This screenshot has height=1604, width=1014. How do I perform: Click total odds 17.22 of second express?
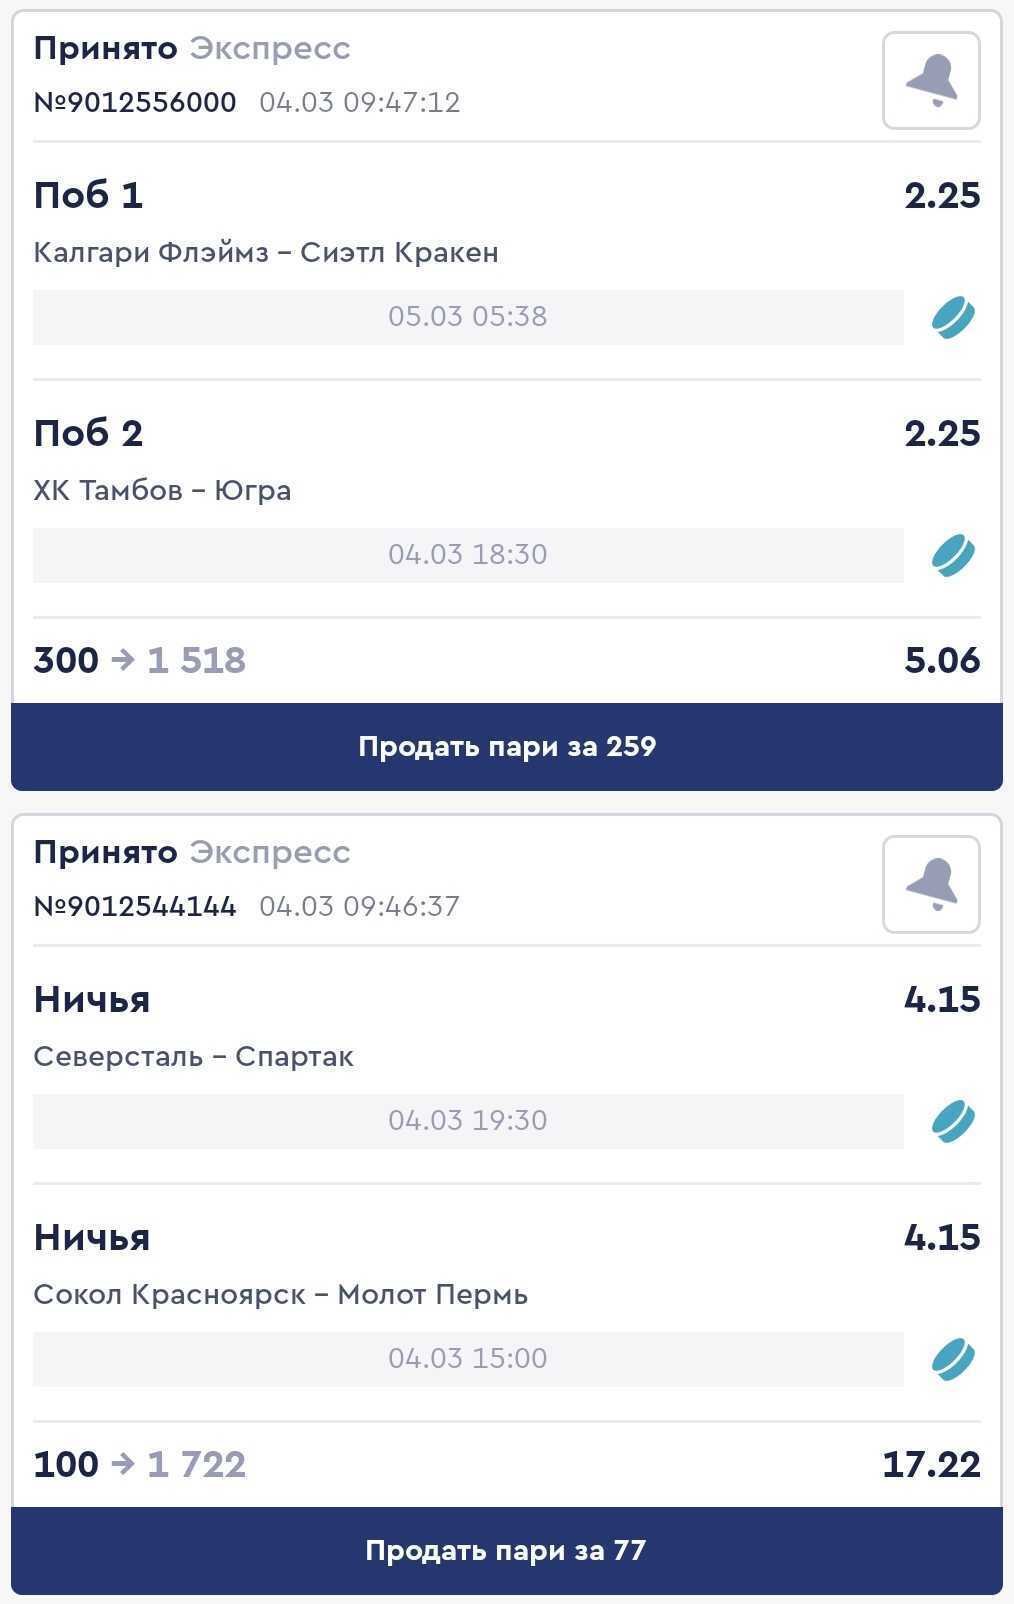tap(930, 1464)
